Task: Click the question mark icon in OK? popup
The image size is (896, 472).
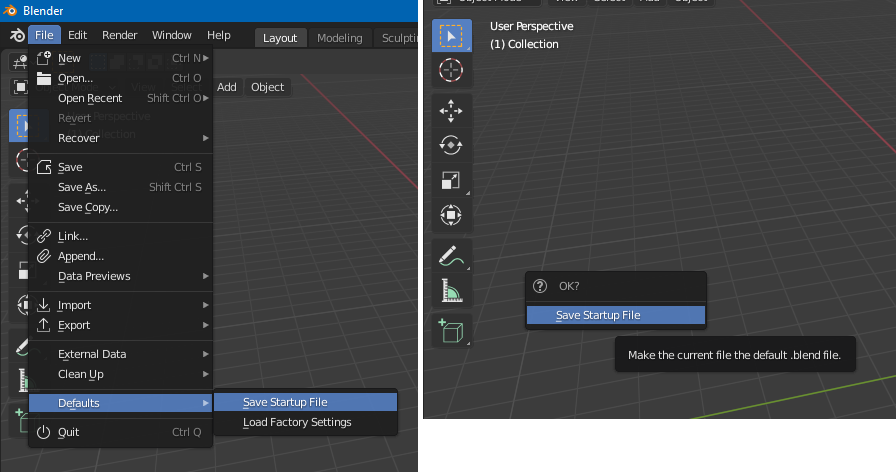Action: coord(540,286)
